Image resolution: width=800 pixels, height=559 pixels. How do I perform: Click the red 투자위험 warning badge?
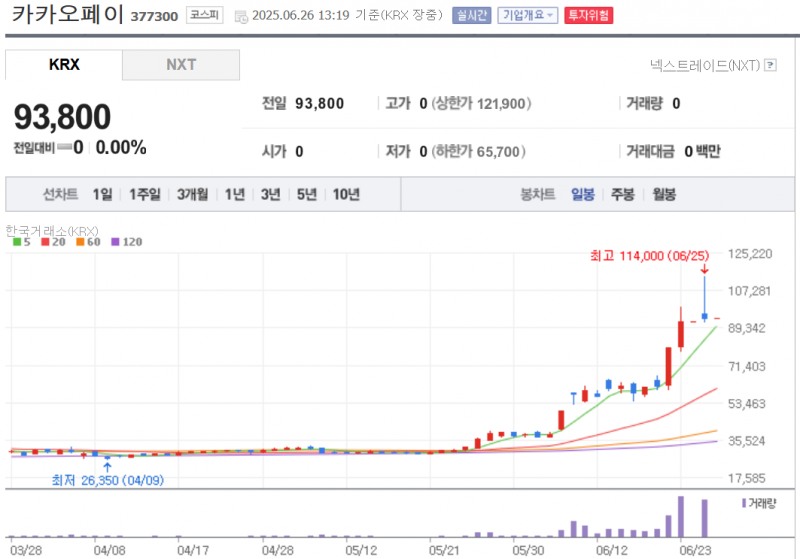coord(588,15)
